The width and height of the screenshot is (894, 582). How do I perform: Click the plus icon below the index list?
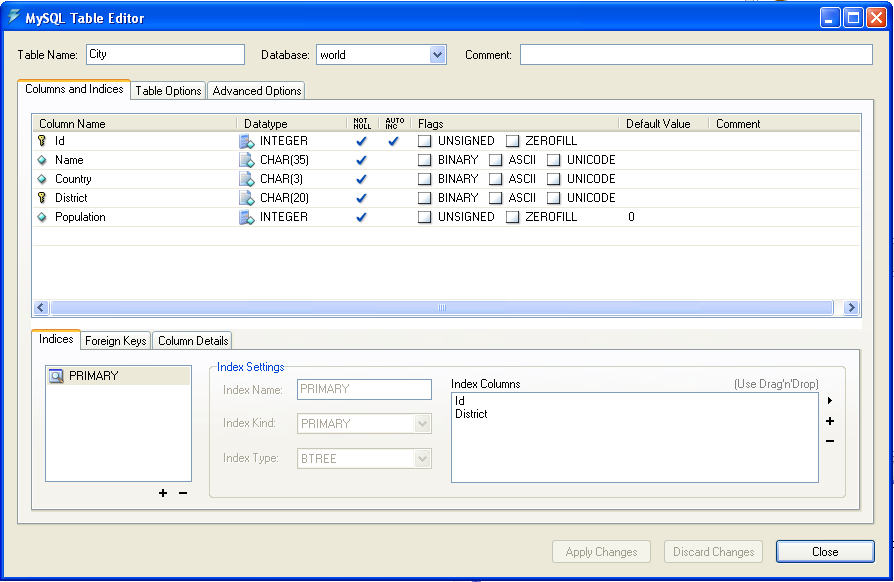coord(163,493)
